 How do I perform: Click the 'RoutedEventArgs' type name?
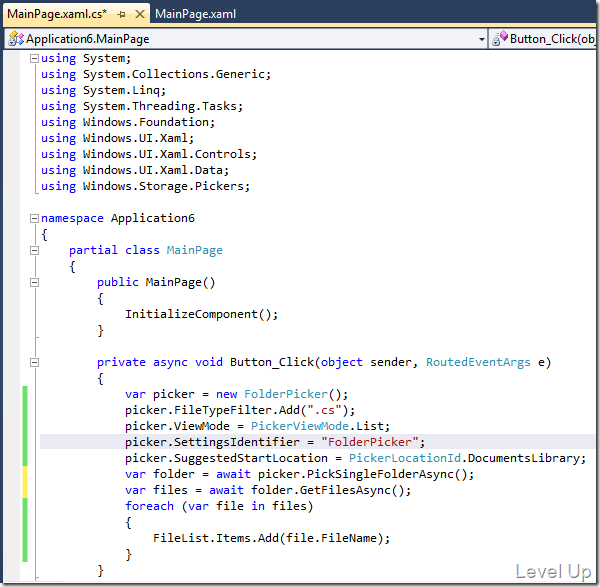tap(478, 362)
